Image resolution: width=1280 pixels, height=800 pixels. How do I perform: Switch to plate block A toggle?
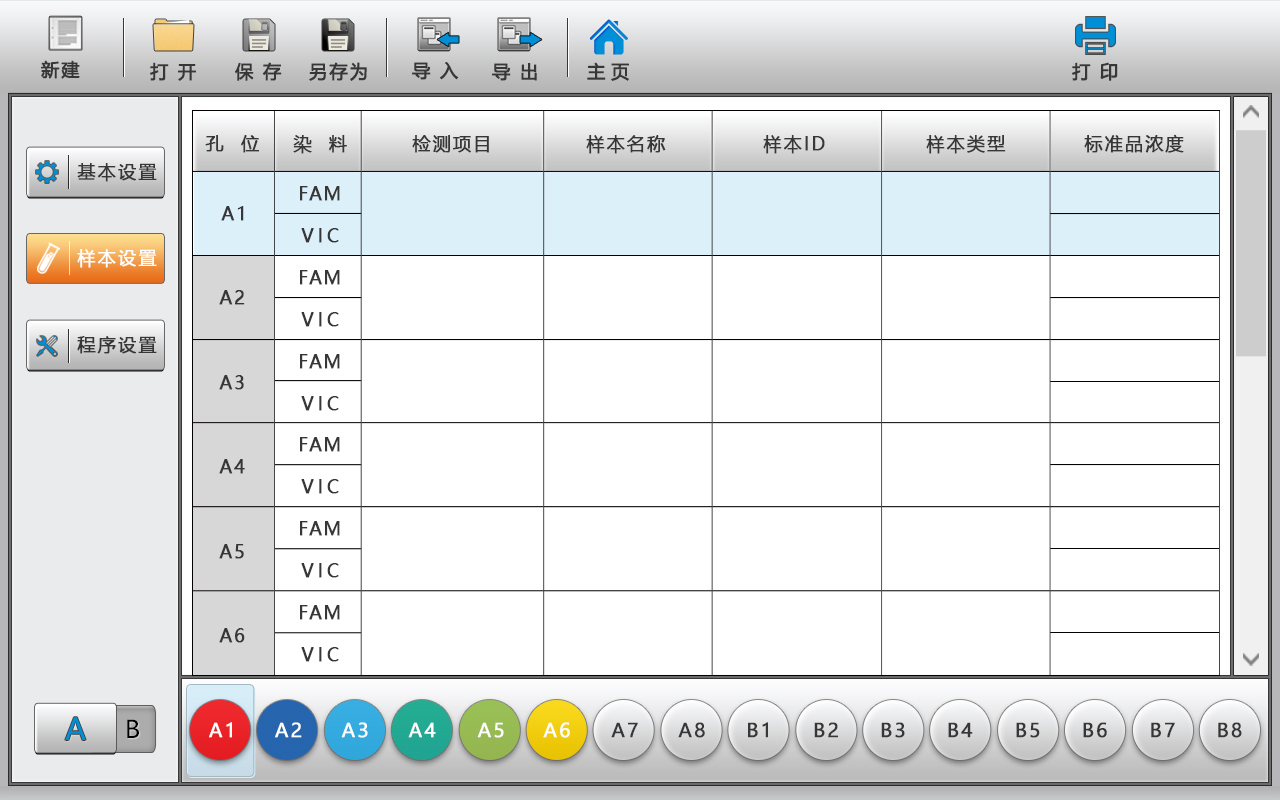pyautogui.click(x=75, y=729)
